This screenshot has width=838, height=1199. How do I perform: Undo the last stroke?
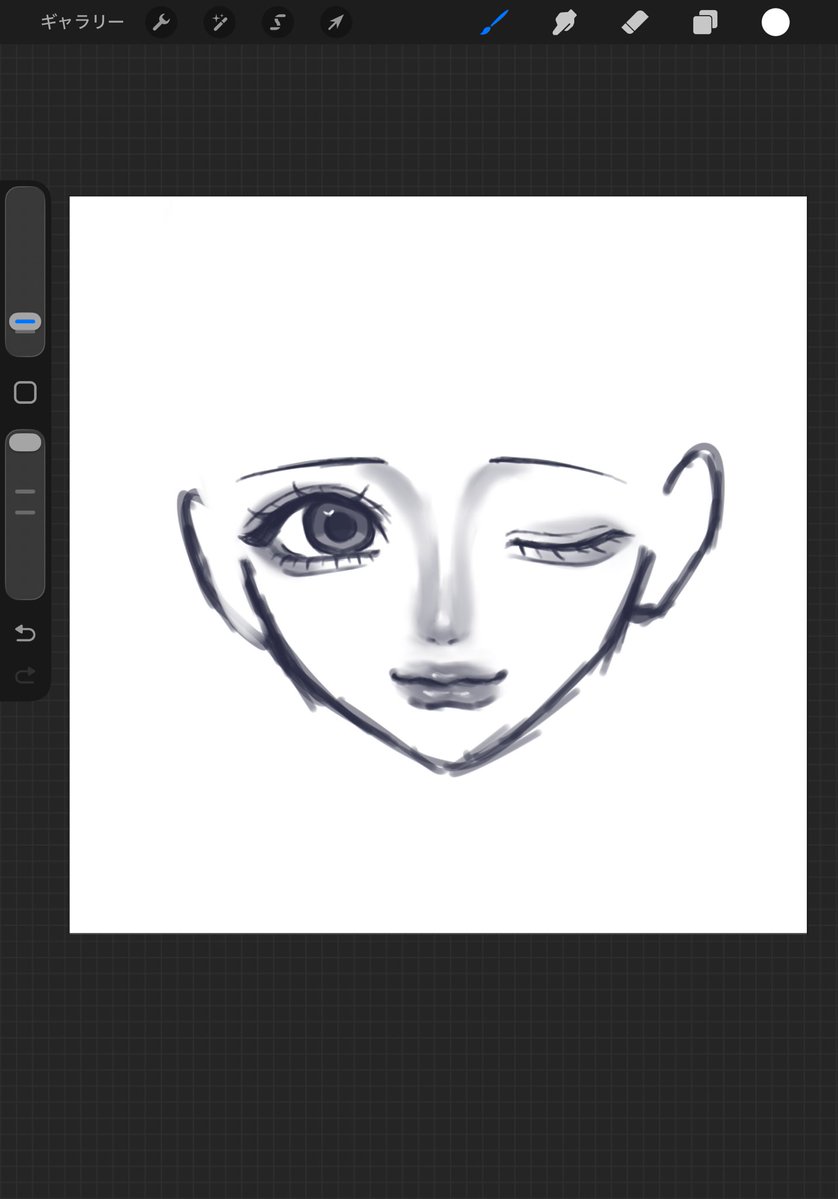[x=25, y=633]
